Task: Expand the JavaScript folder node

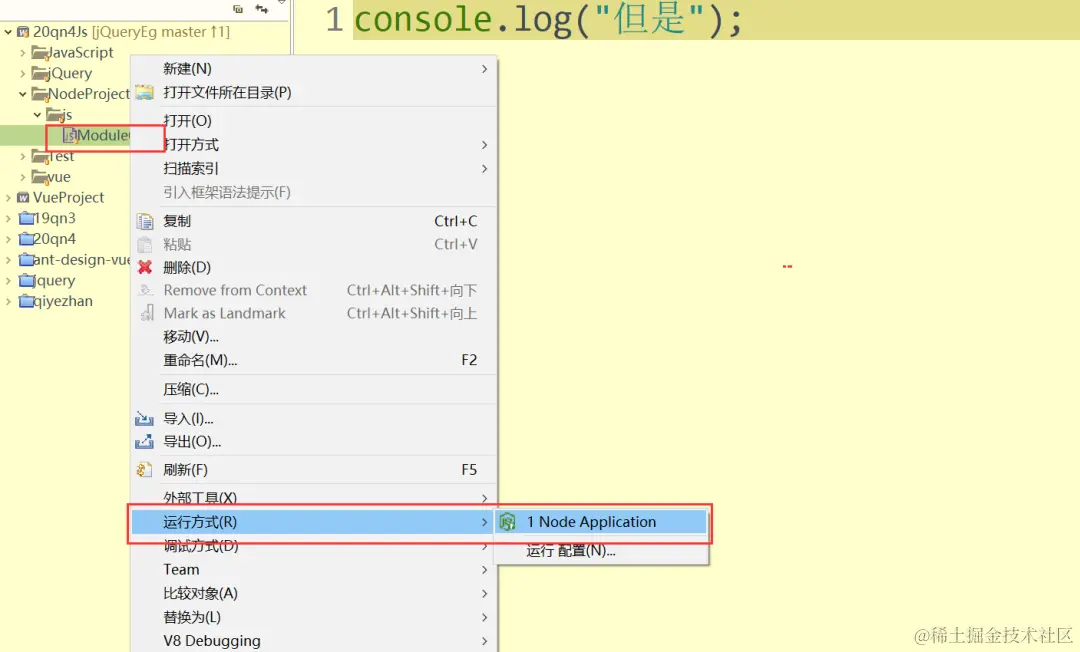Action: coord(23,52)
